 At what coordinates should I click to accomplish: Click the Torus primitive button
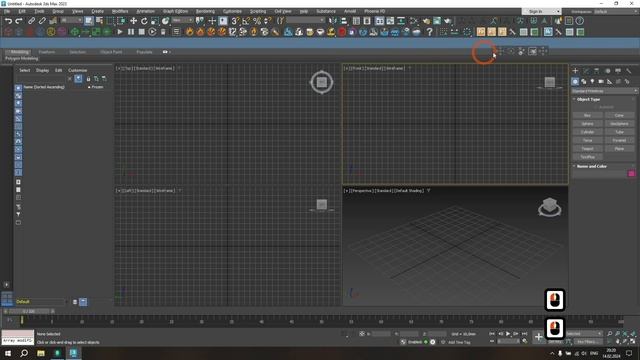click(587, 140)
